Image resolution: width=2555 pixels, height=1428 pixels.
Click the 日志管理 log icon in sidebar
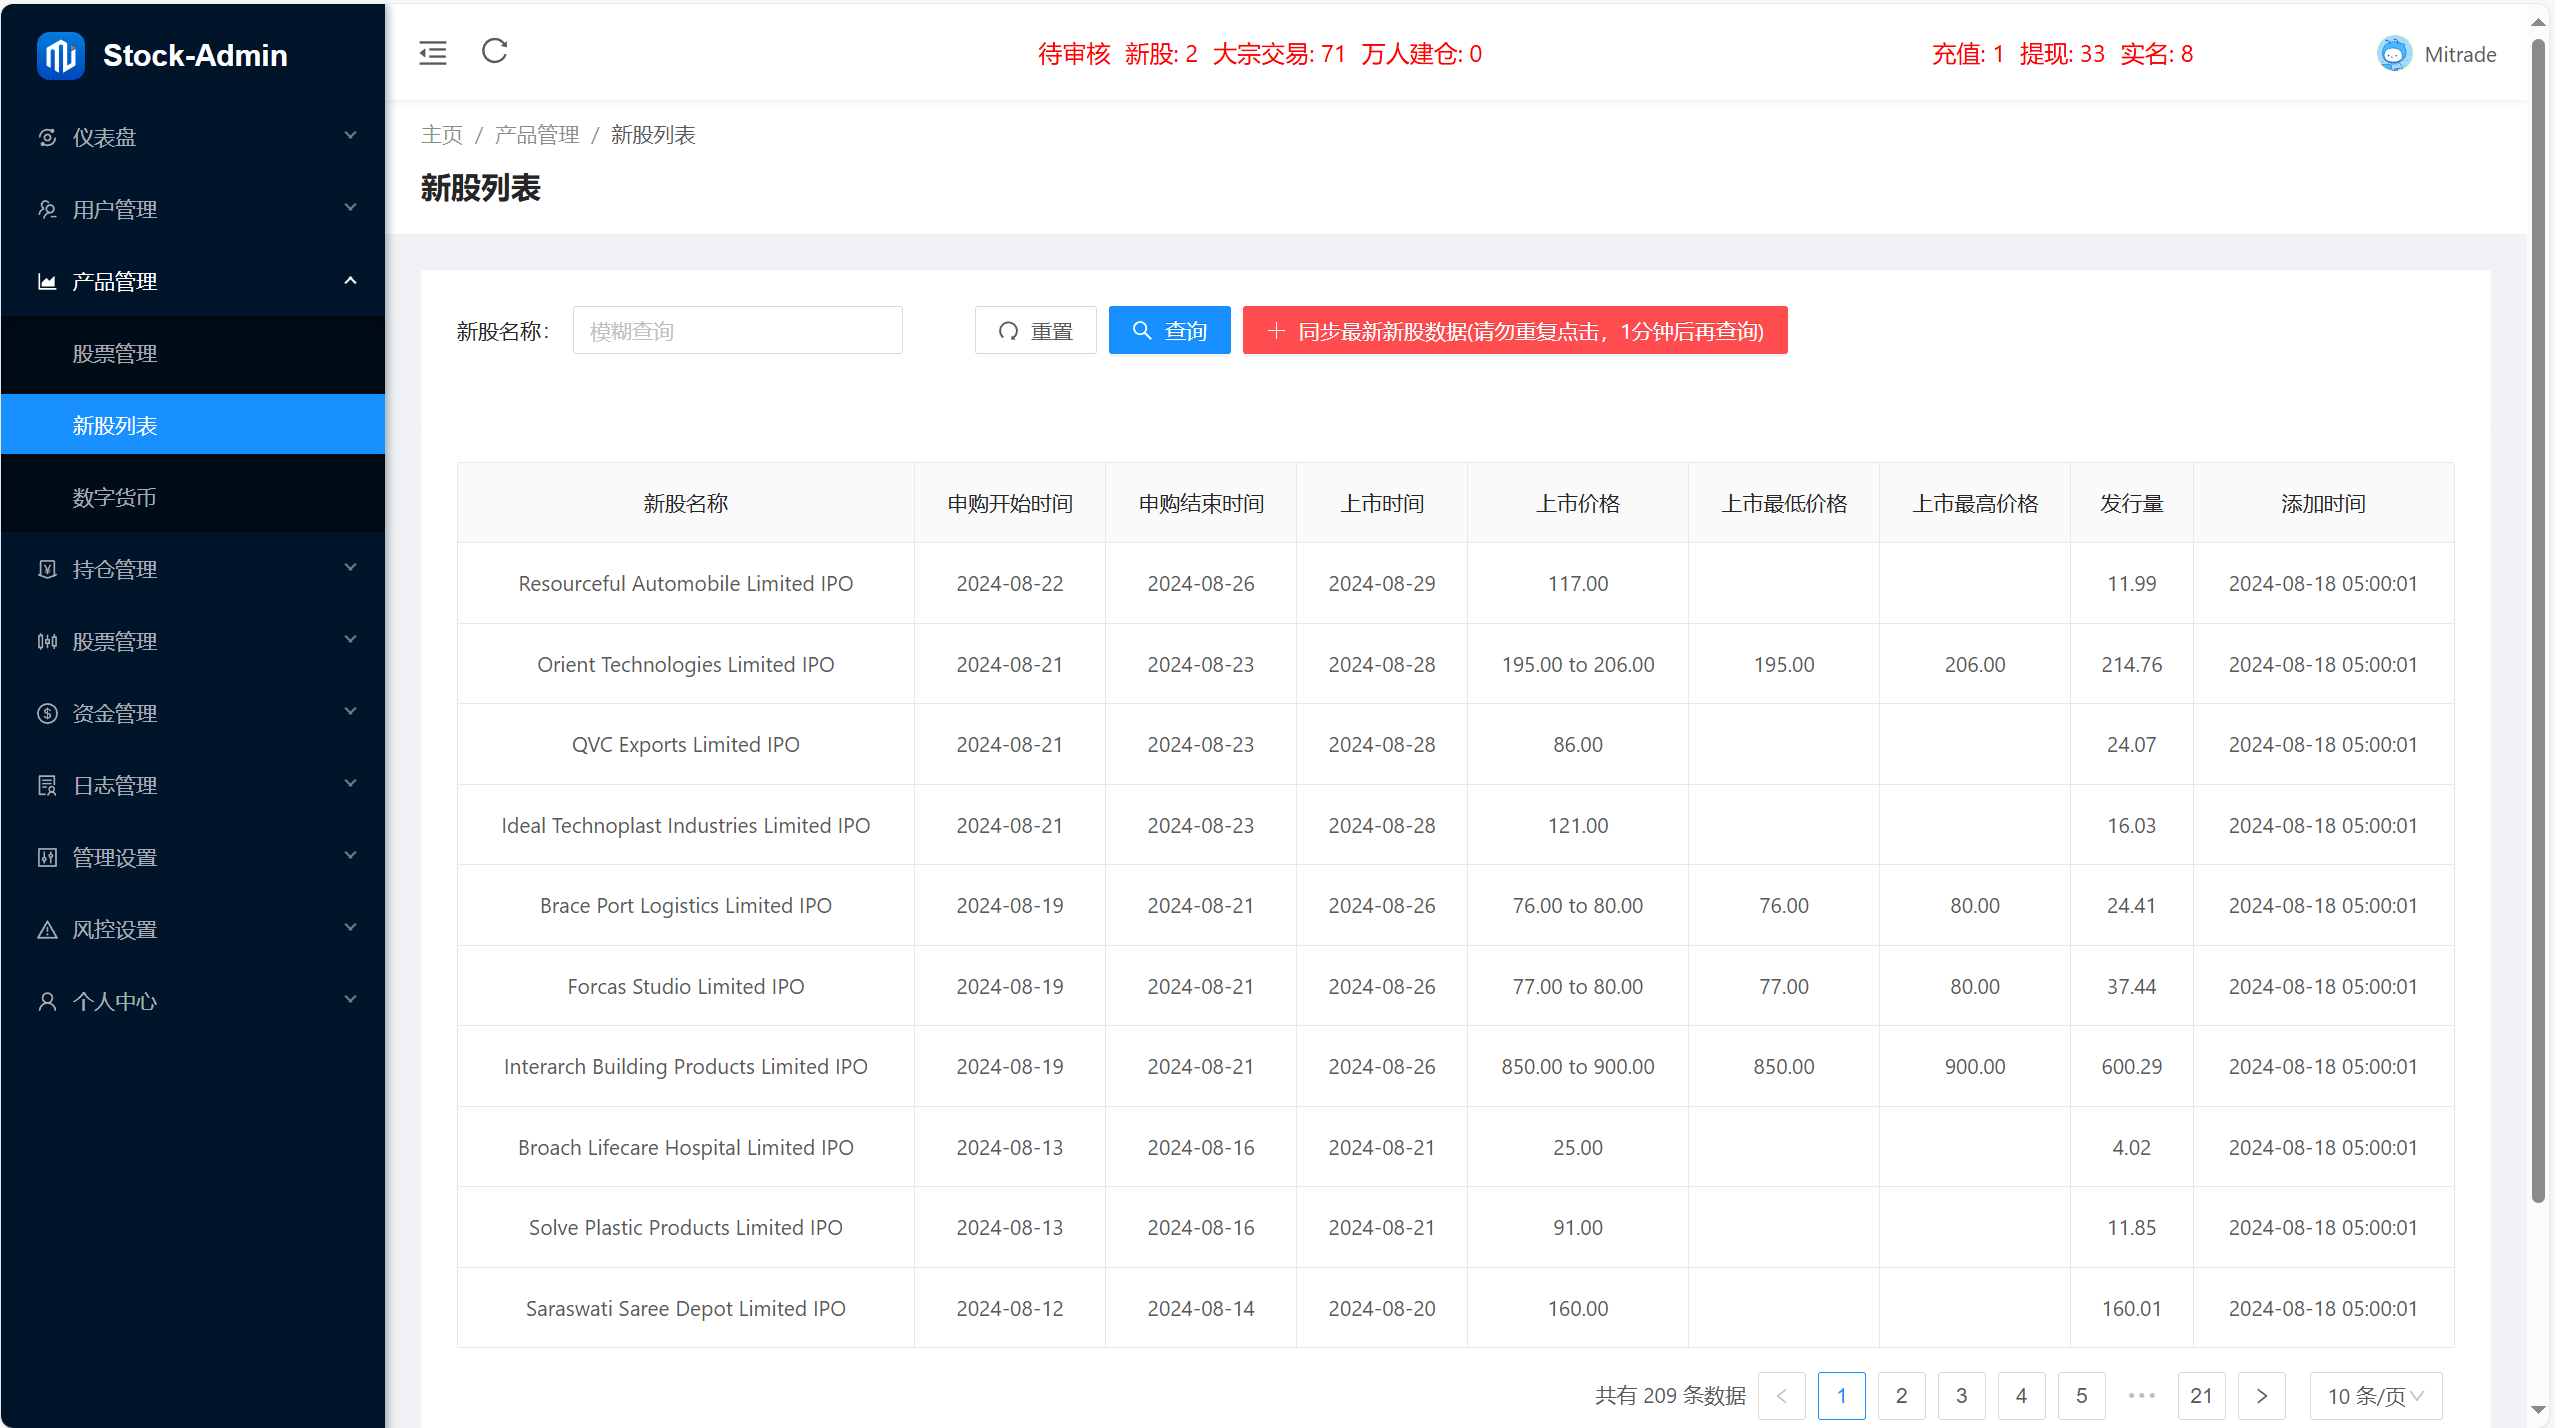[x=47, y=785]
